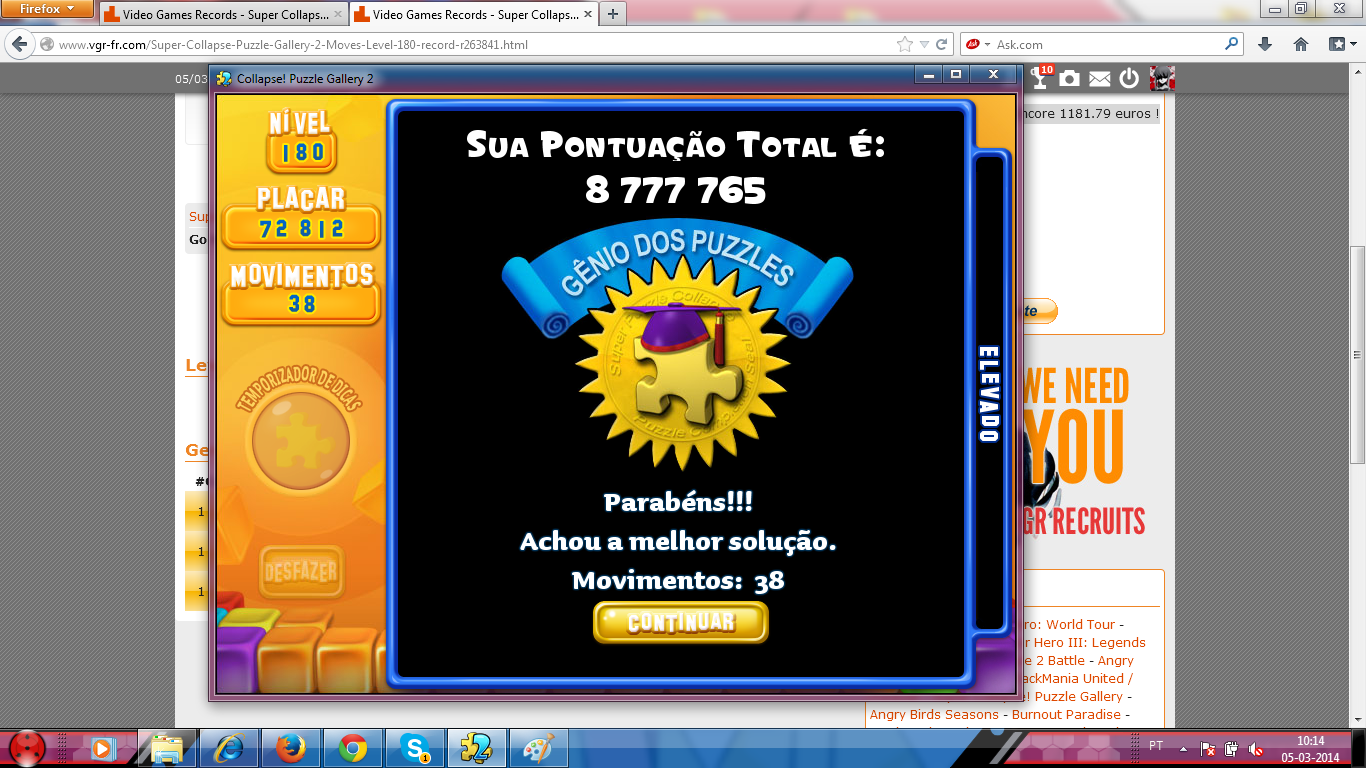Viewport: 1366px width, 768px height.
Task: Go to Firefox home page icon
Action: coord(1301,44)
